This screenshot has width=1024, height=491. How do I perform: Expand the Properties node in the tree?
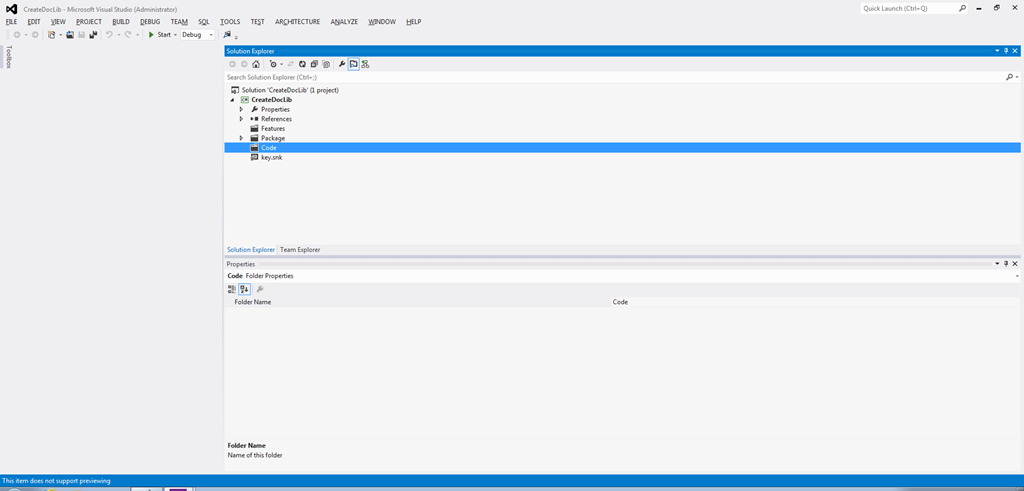tap(241, 109)
